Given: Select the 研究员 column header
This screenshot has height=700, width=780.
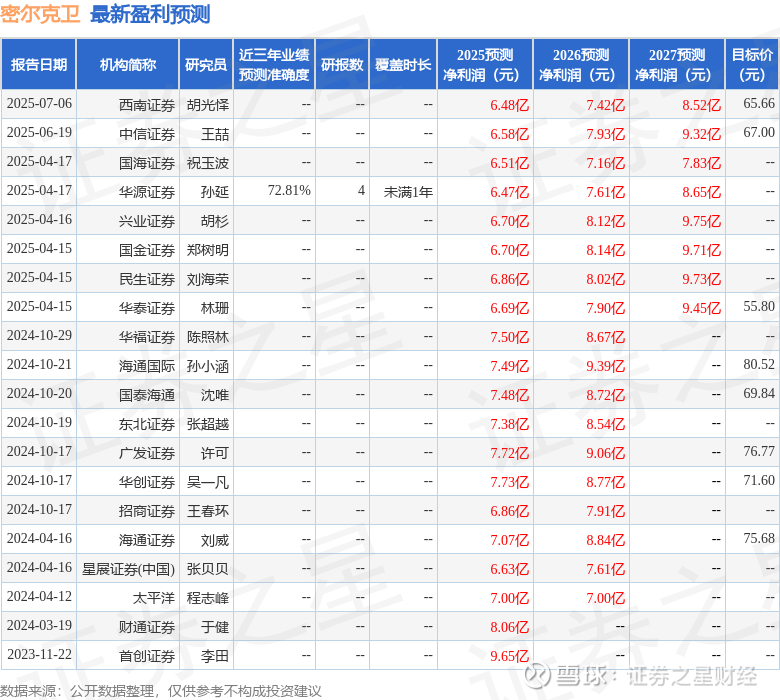Looking at the screenshot, I should click(206, 65).
